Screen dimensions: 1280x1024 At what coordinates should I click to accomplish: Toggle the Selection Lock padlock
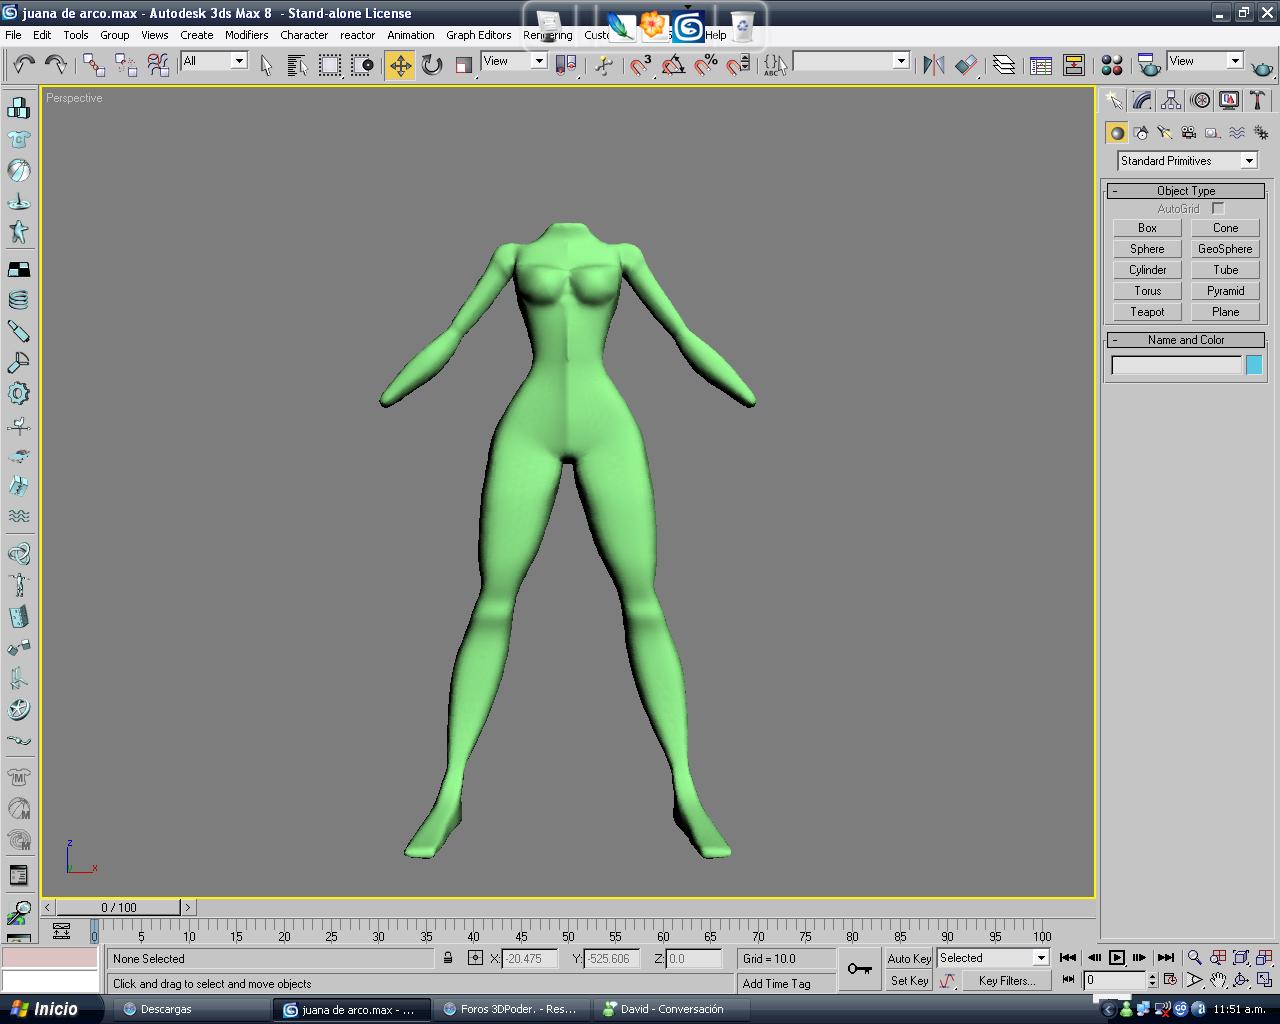pos(448,957)
